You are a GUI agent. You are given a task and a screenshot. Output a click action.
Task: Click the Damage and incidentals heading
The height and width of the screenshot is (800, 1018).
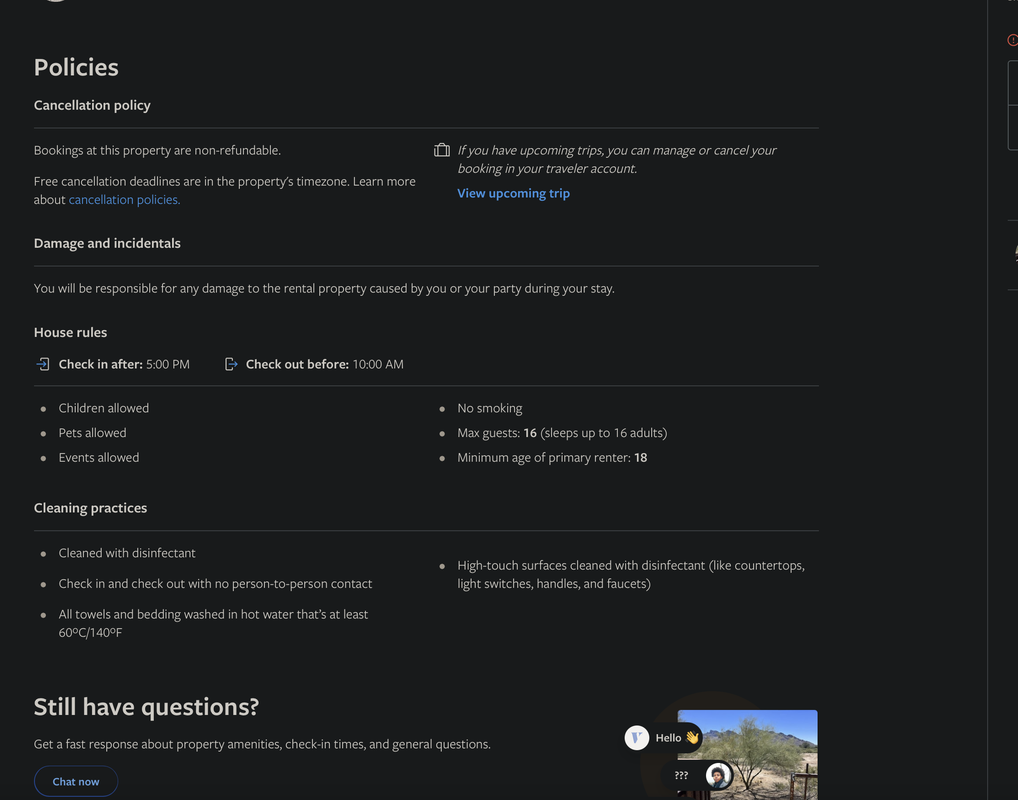point(107,244)
